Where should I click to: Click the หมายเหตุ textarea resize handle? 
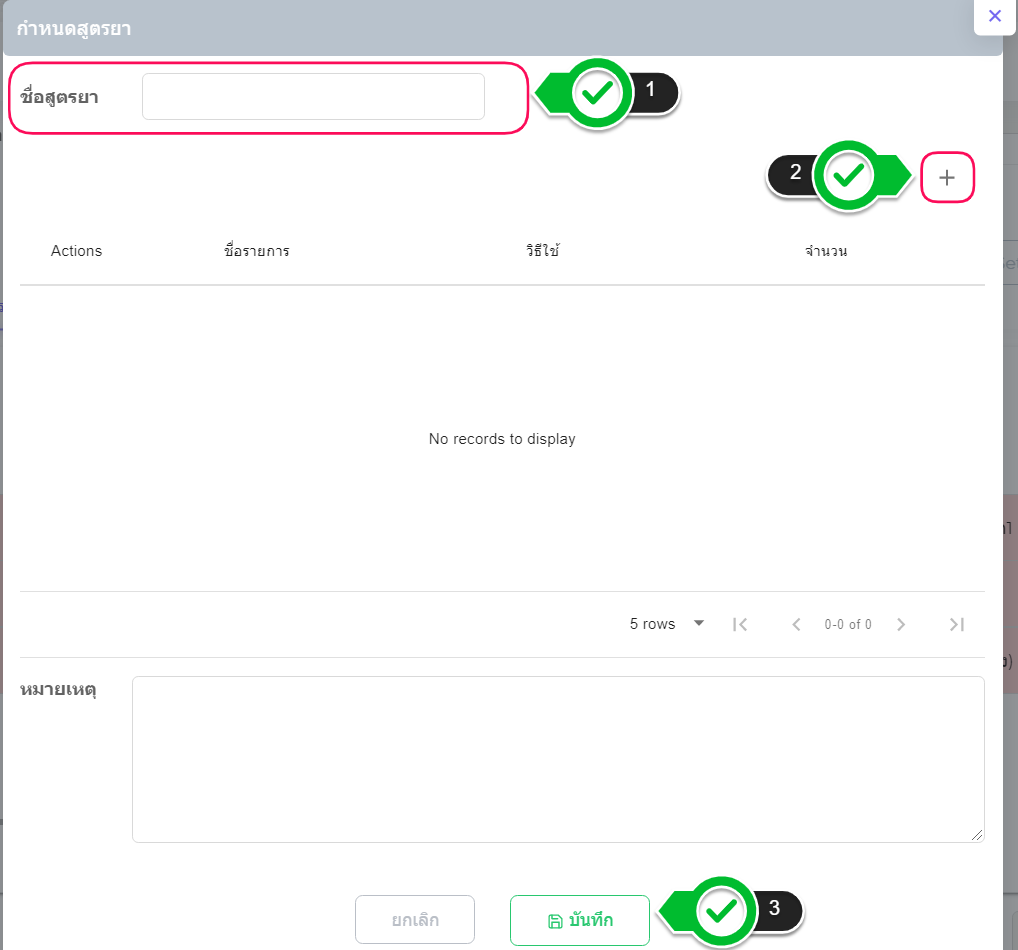(978, 836)
